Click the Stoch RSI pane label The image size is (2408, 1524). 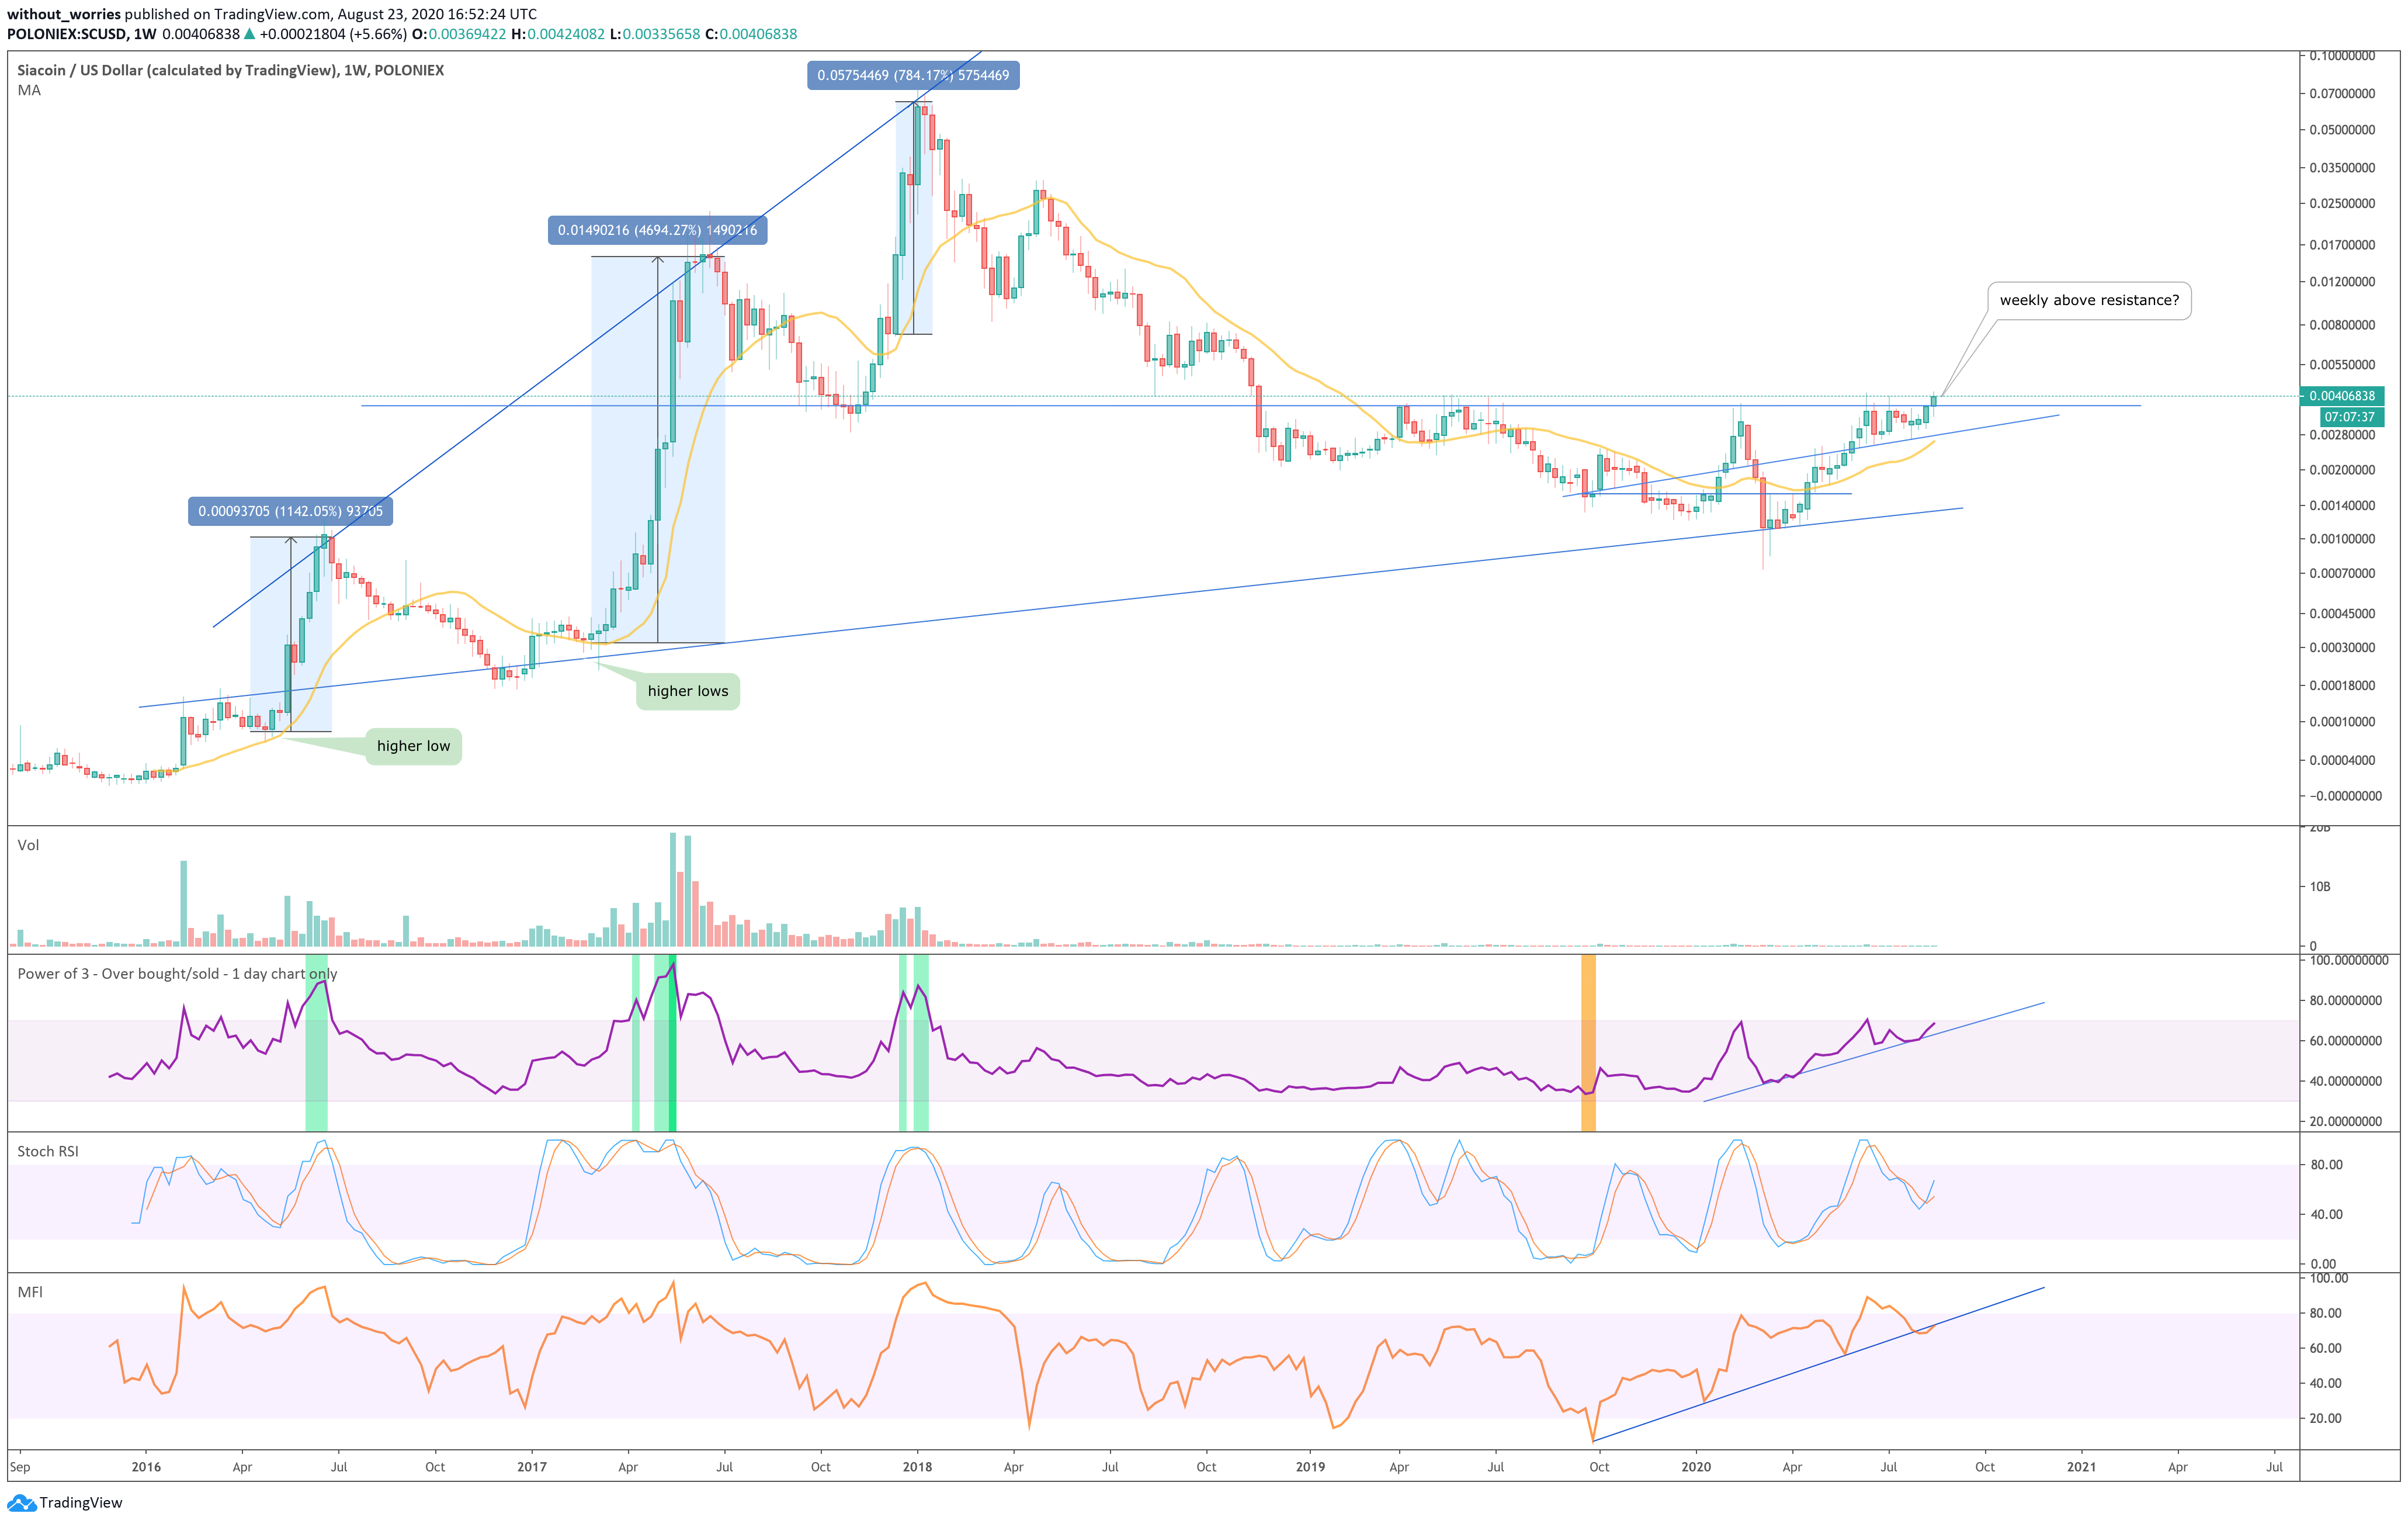(x=48, y=1151)
